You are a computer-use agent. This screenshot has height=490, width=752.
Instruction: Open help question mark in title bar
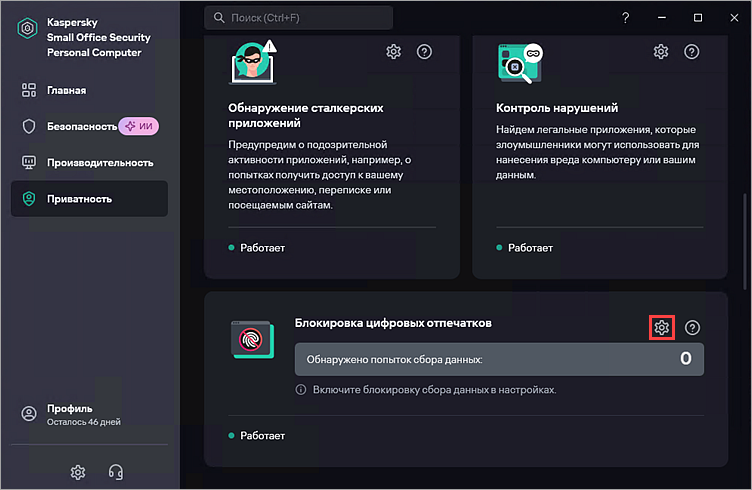pyautogui.click(x=625, y=18)
